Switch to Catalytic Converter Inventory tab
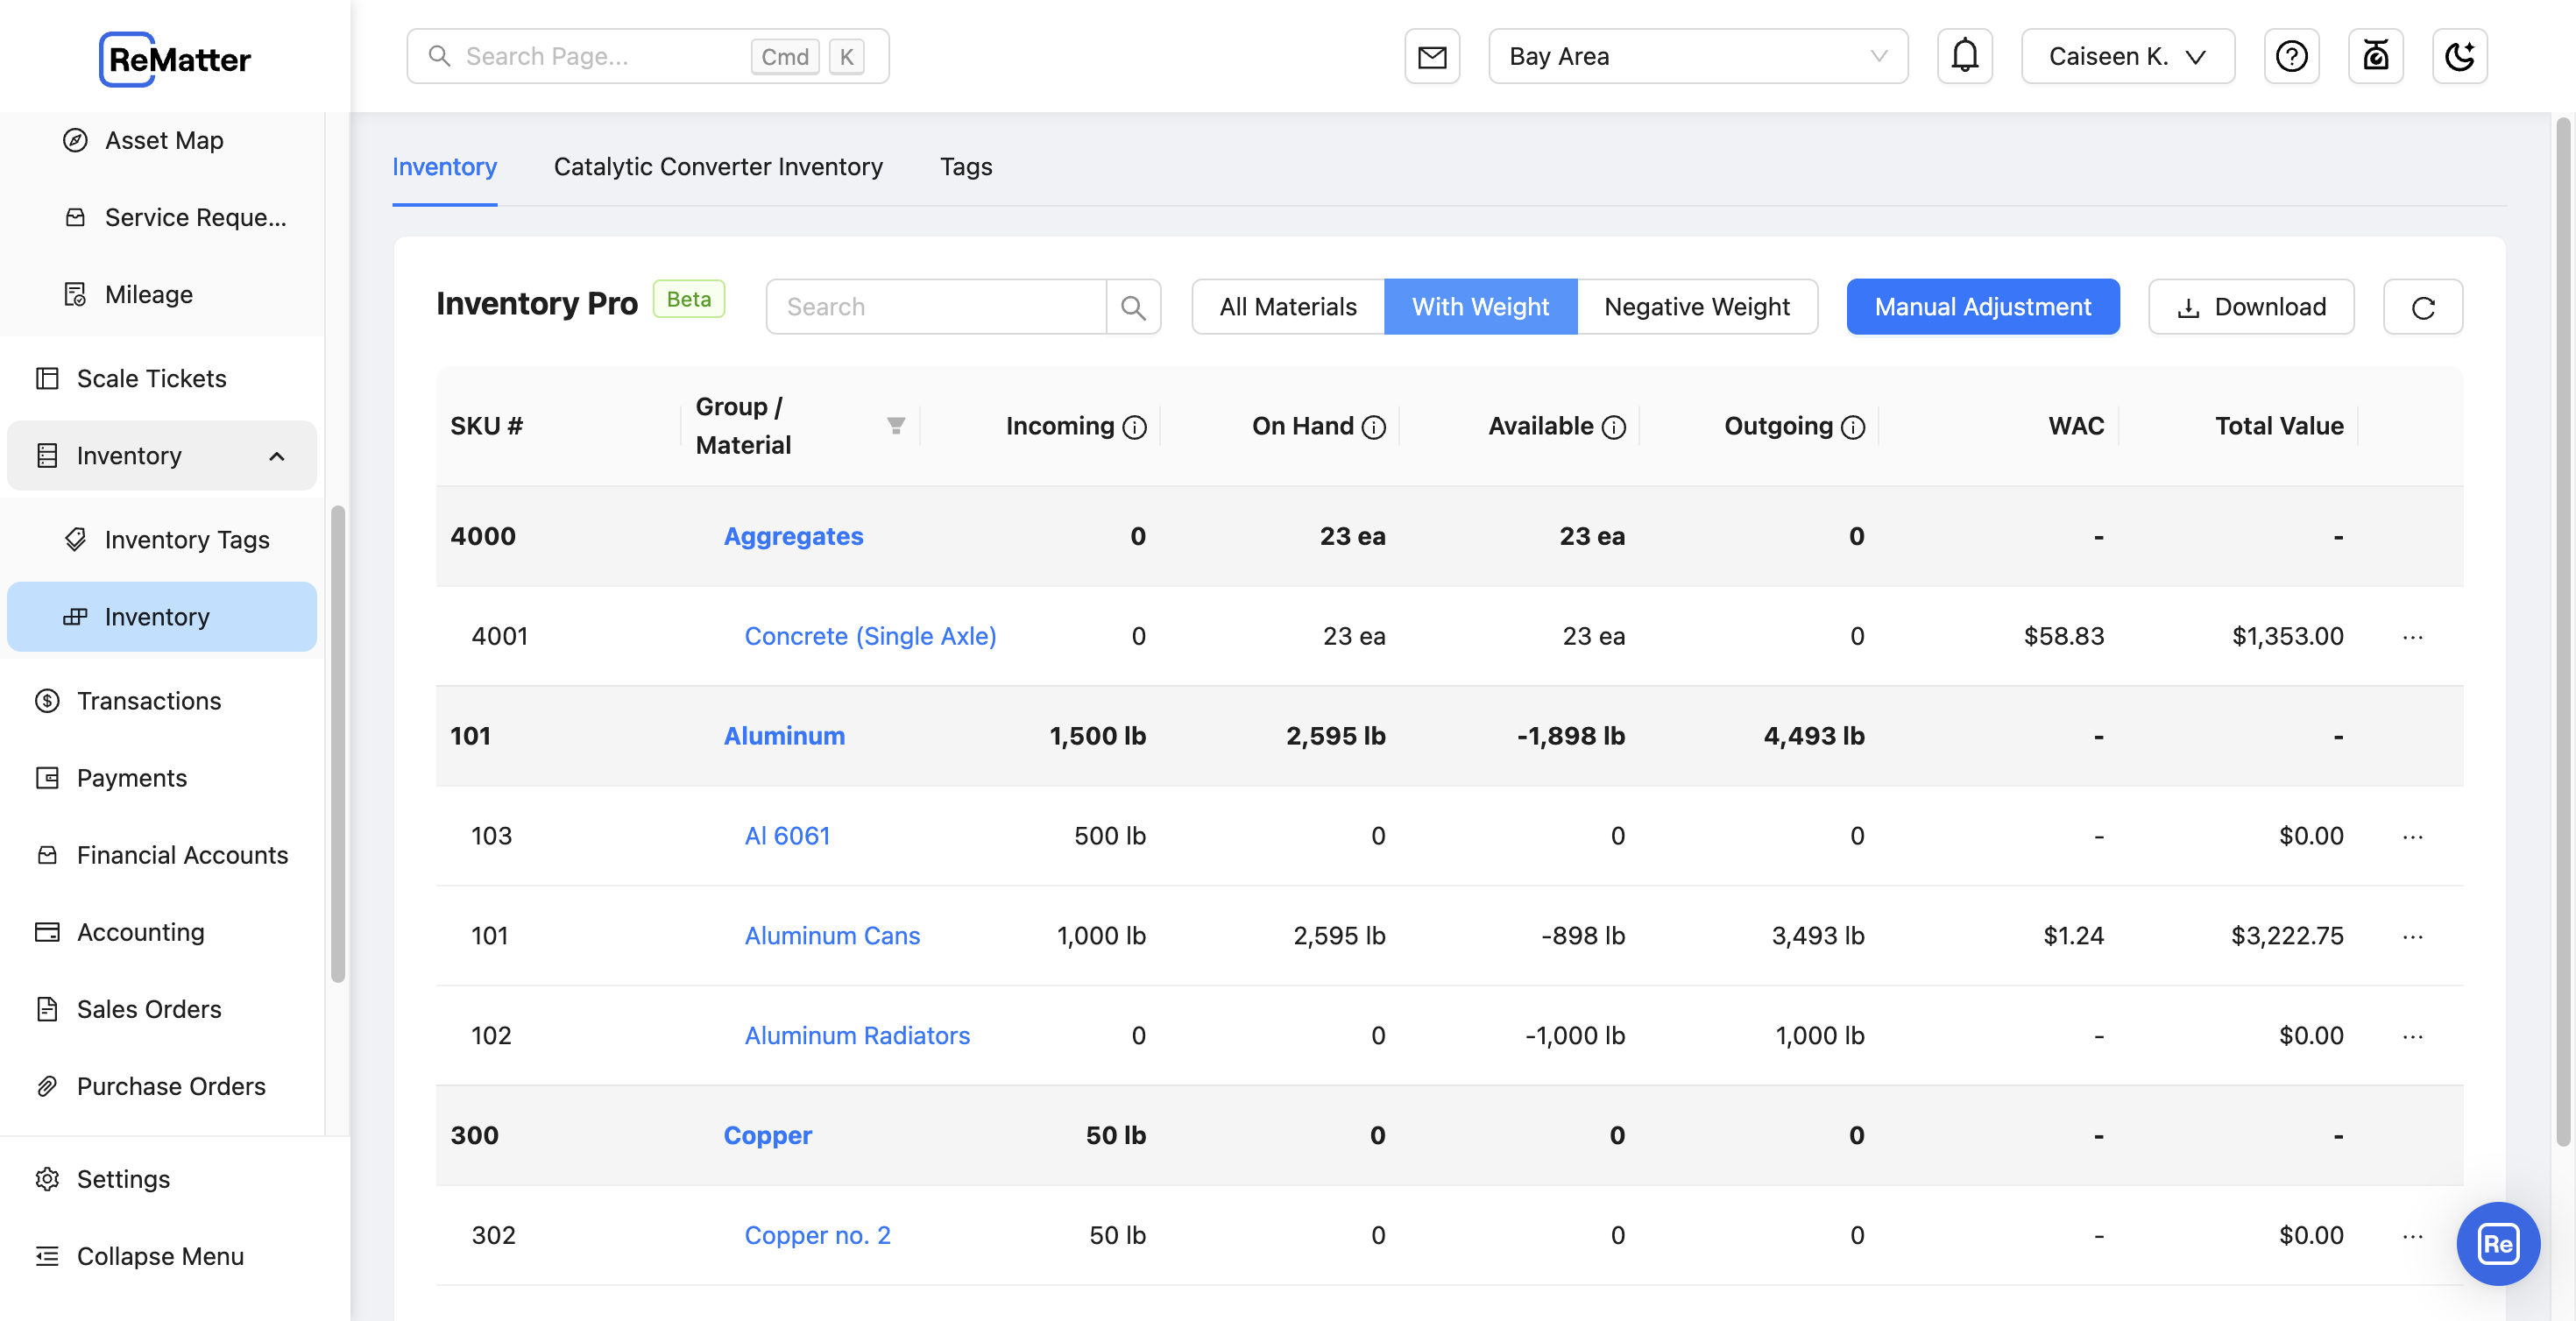This screenshot has width=2576, height=1321. [x=718, y=166]
